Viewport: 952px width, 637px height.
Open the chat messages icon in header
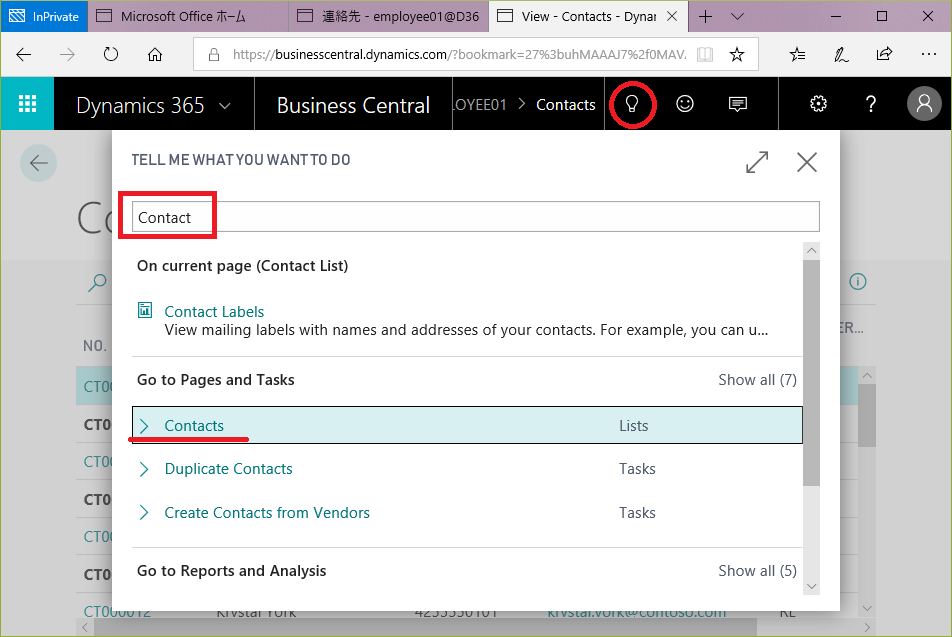pos(738,104)
